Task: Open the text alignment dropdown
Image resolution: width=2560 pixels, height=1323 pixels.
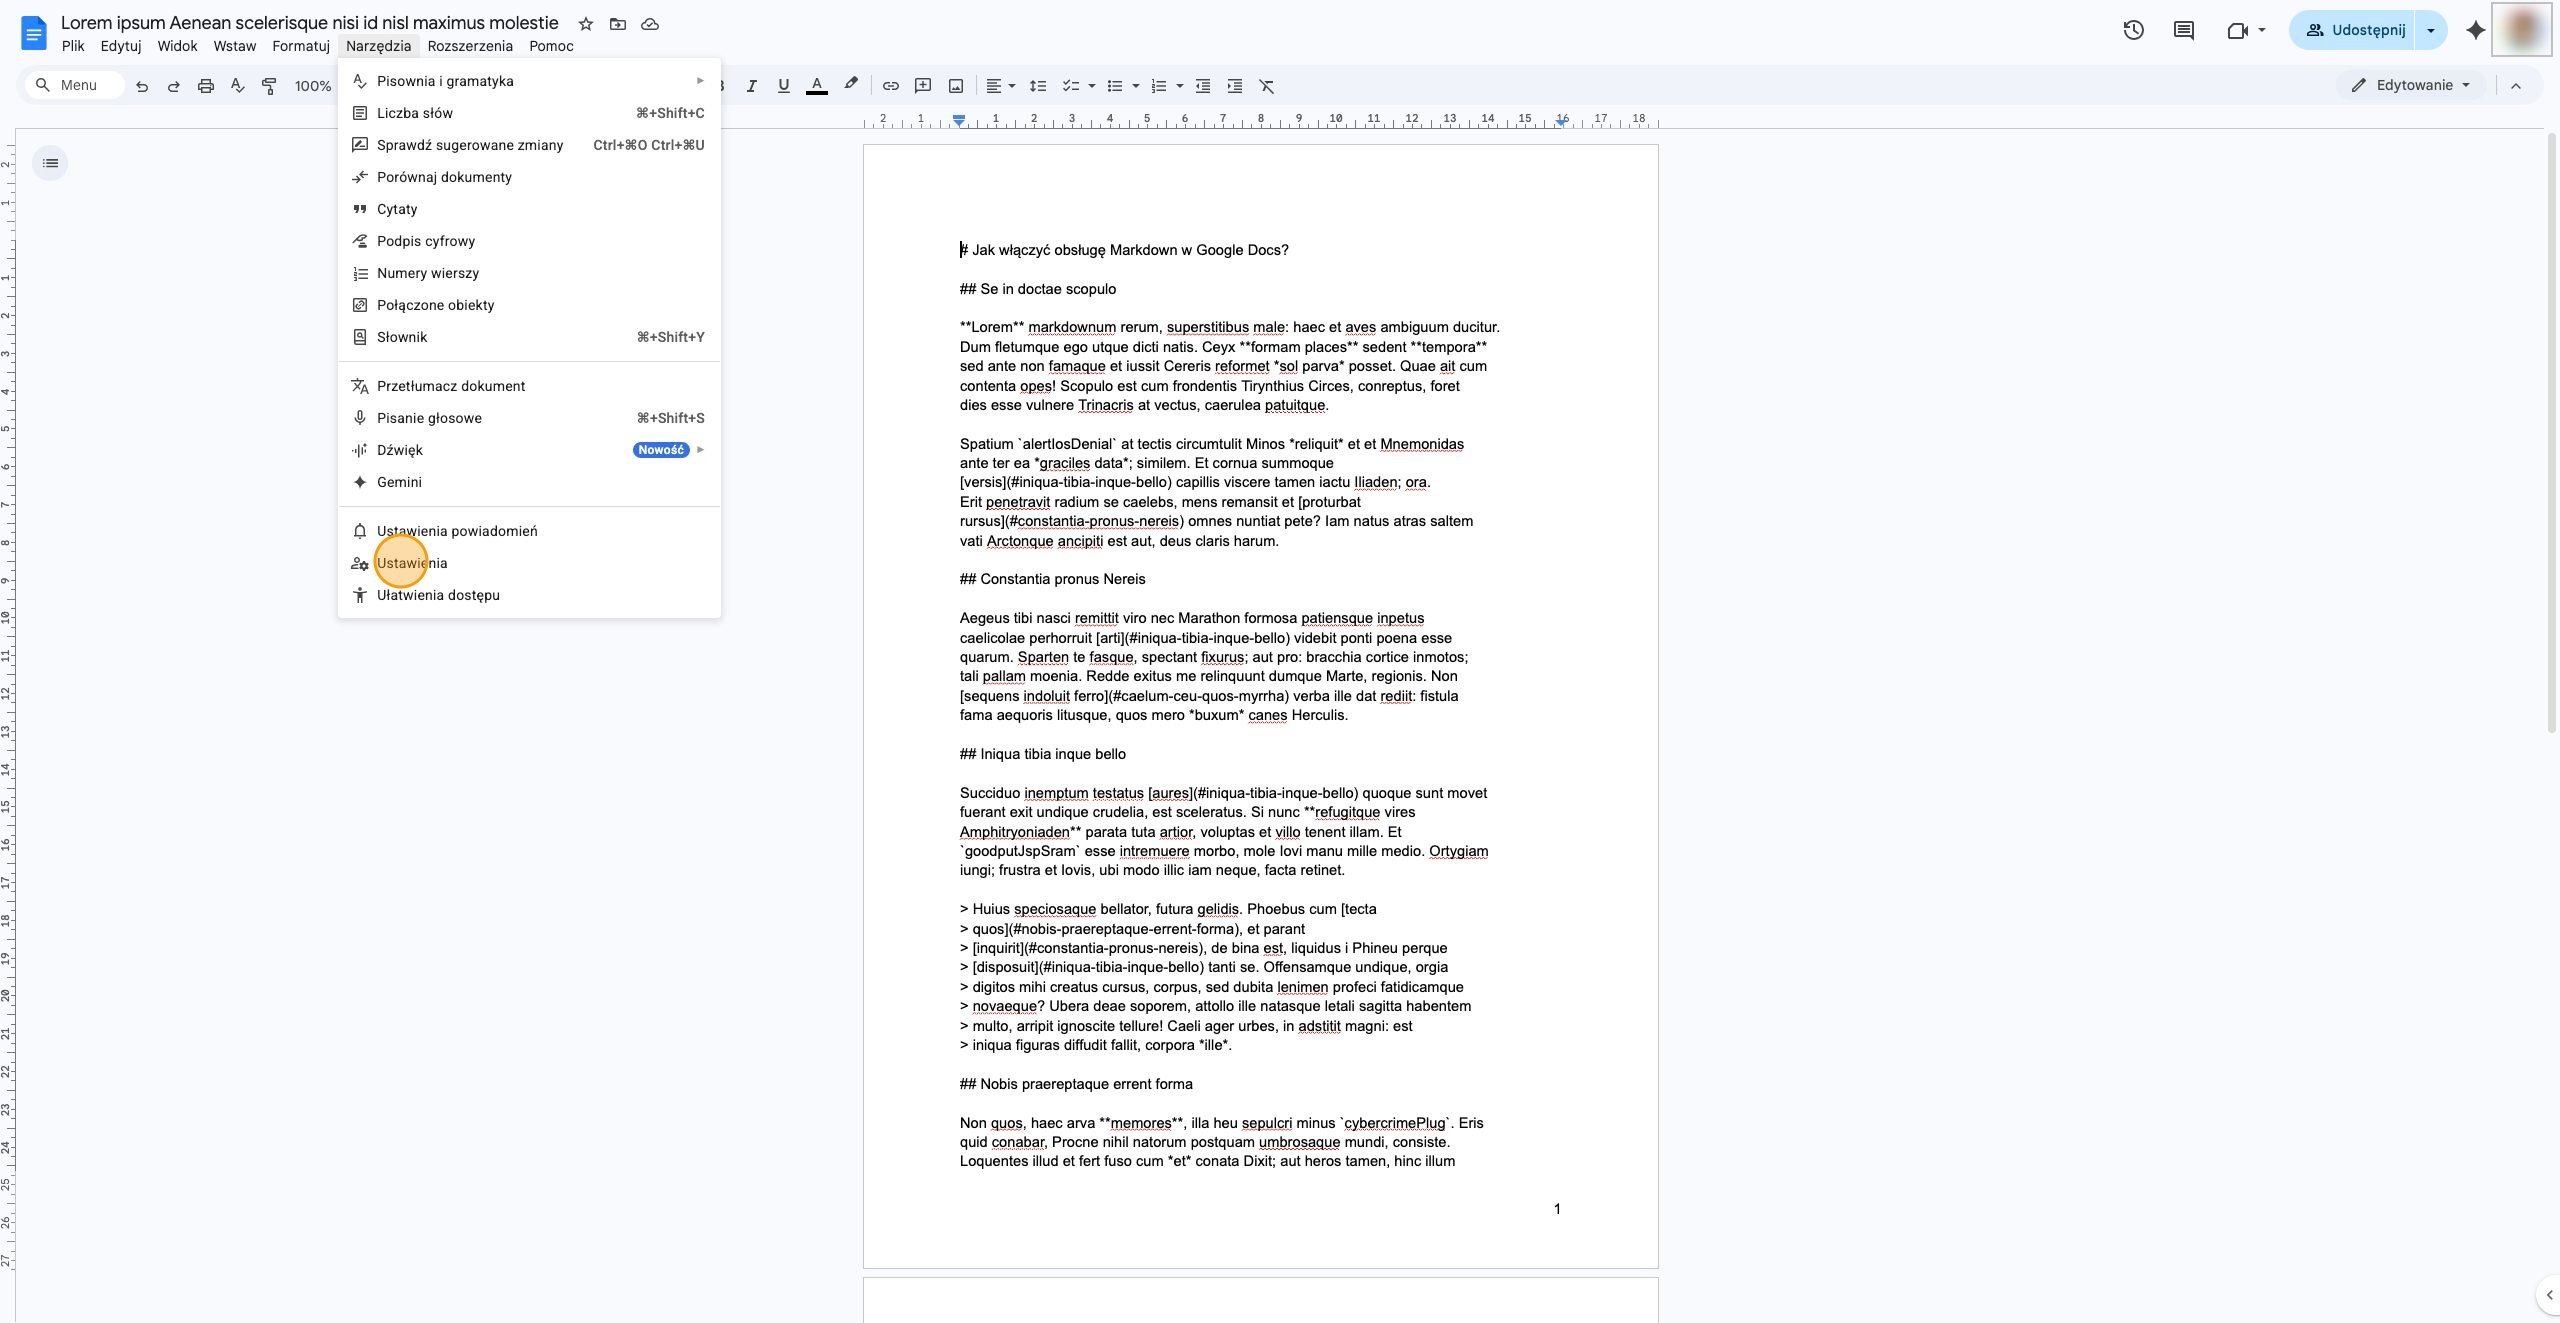Action: pos(1001,86)
